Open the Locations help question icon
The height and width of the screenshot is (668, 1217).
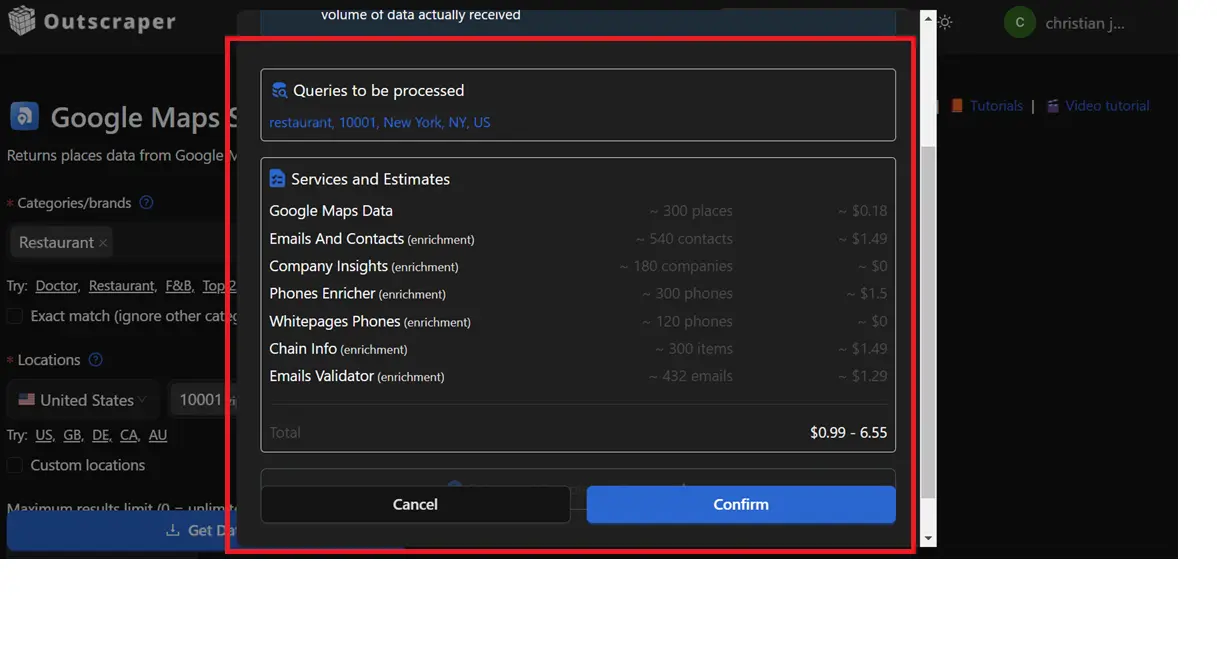[x=96, y=360]
